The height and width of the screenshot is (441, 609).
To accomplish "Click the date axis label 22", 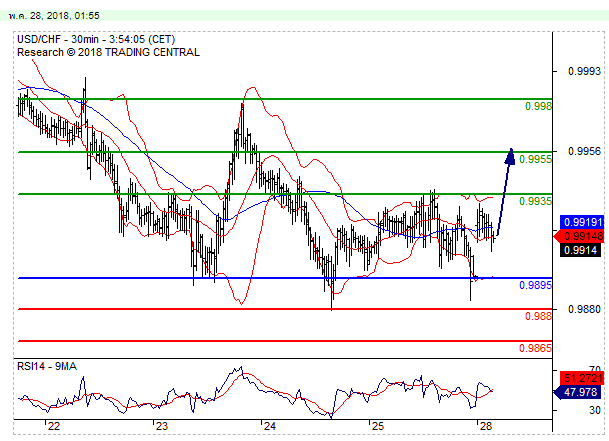I will pos(54,426).
